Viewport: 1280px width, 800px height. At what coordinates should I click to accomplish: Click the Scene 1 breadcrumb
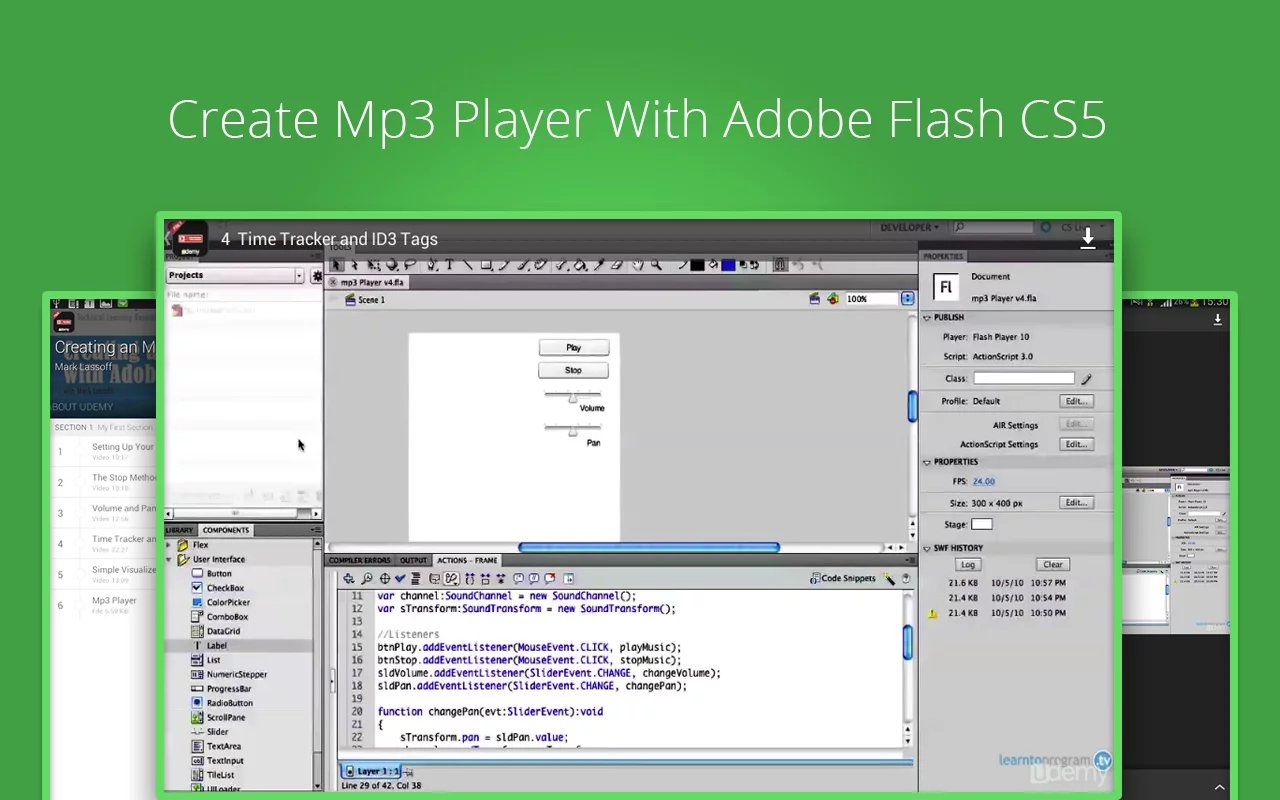(x=364, y=300)
